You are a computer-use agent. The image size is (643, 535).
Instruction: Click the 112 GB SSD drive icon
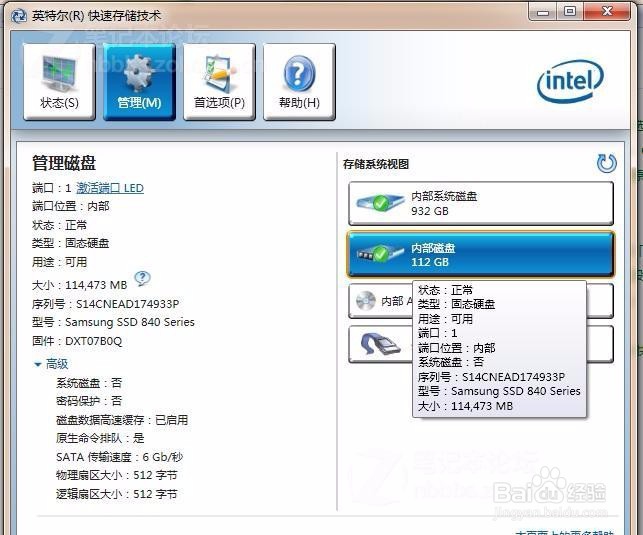point(380,254)
